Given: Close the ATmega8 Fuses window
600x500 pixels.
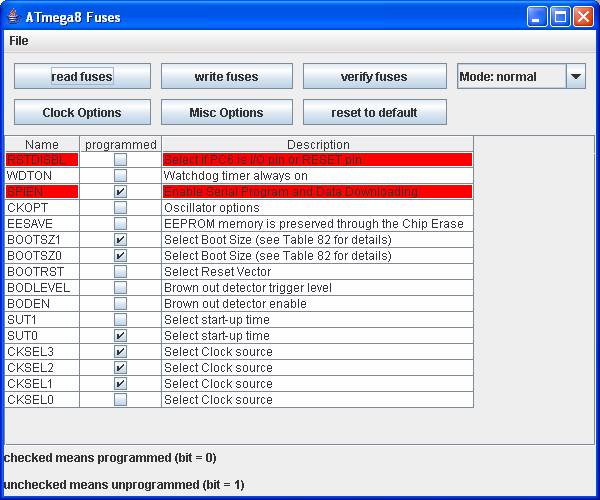Looking at the screenshot, I should [583, 17].
